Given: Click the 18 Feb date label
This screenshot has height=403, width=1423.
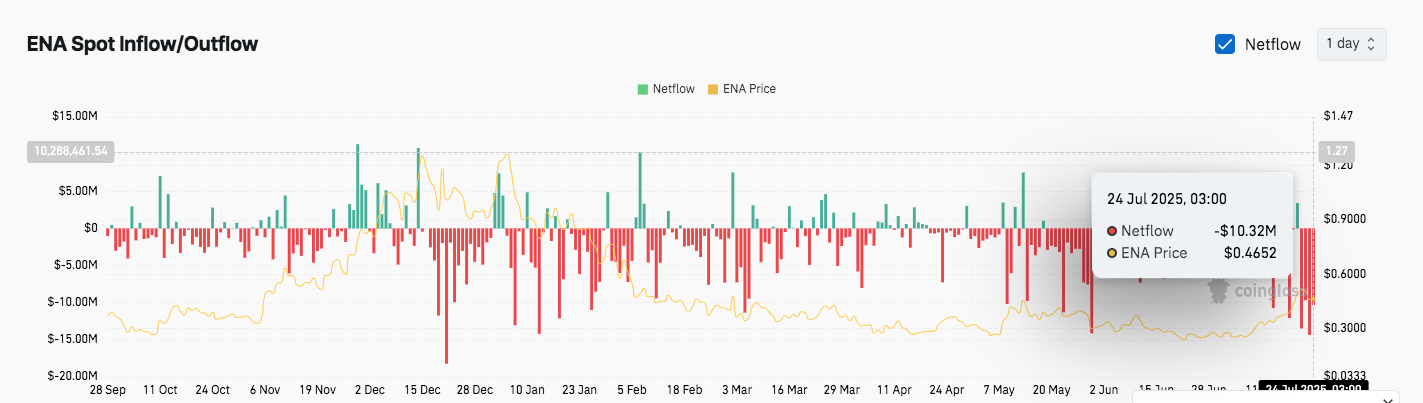Looking at the screenshot, I should [x=684, y=389].
